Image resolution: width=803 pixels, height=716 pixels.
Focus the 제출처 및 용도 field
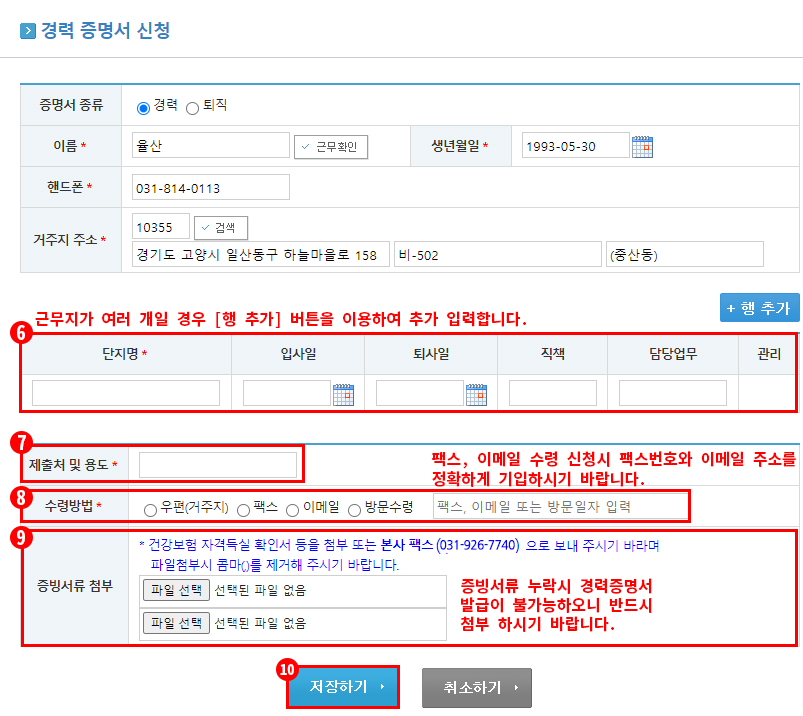[218, 465]
